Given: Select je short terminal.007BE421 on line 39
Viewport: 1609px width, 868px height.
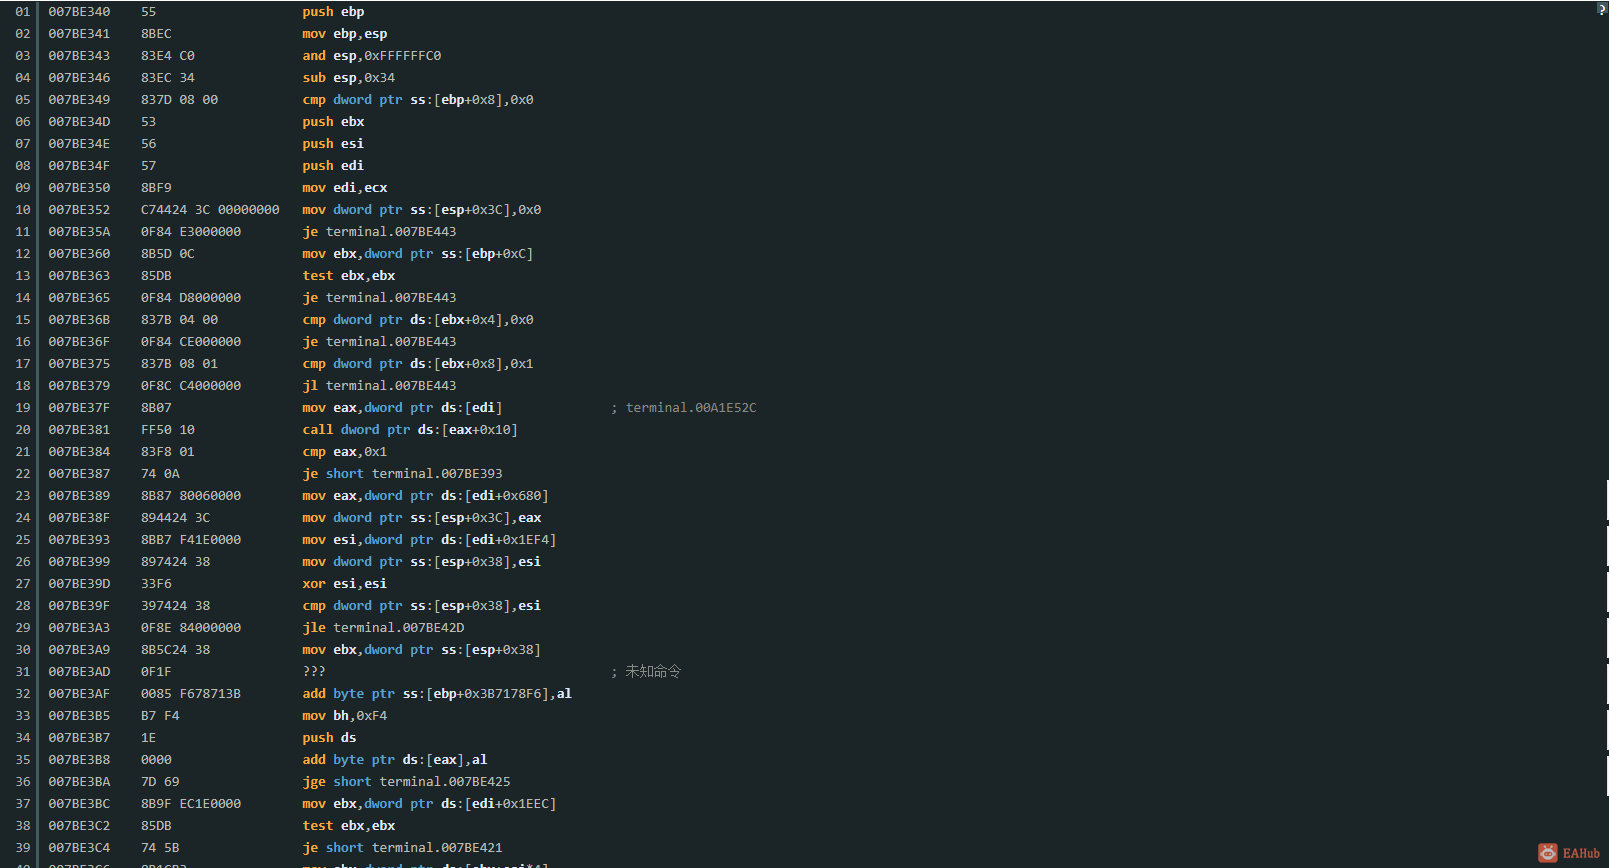Looking at the screenshot, I should (402, 848).
